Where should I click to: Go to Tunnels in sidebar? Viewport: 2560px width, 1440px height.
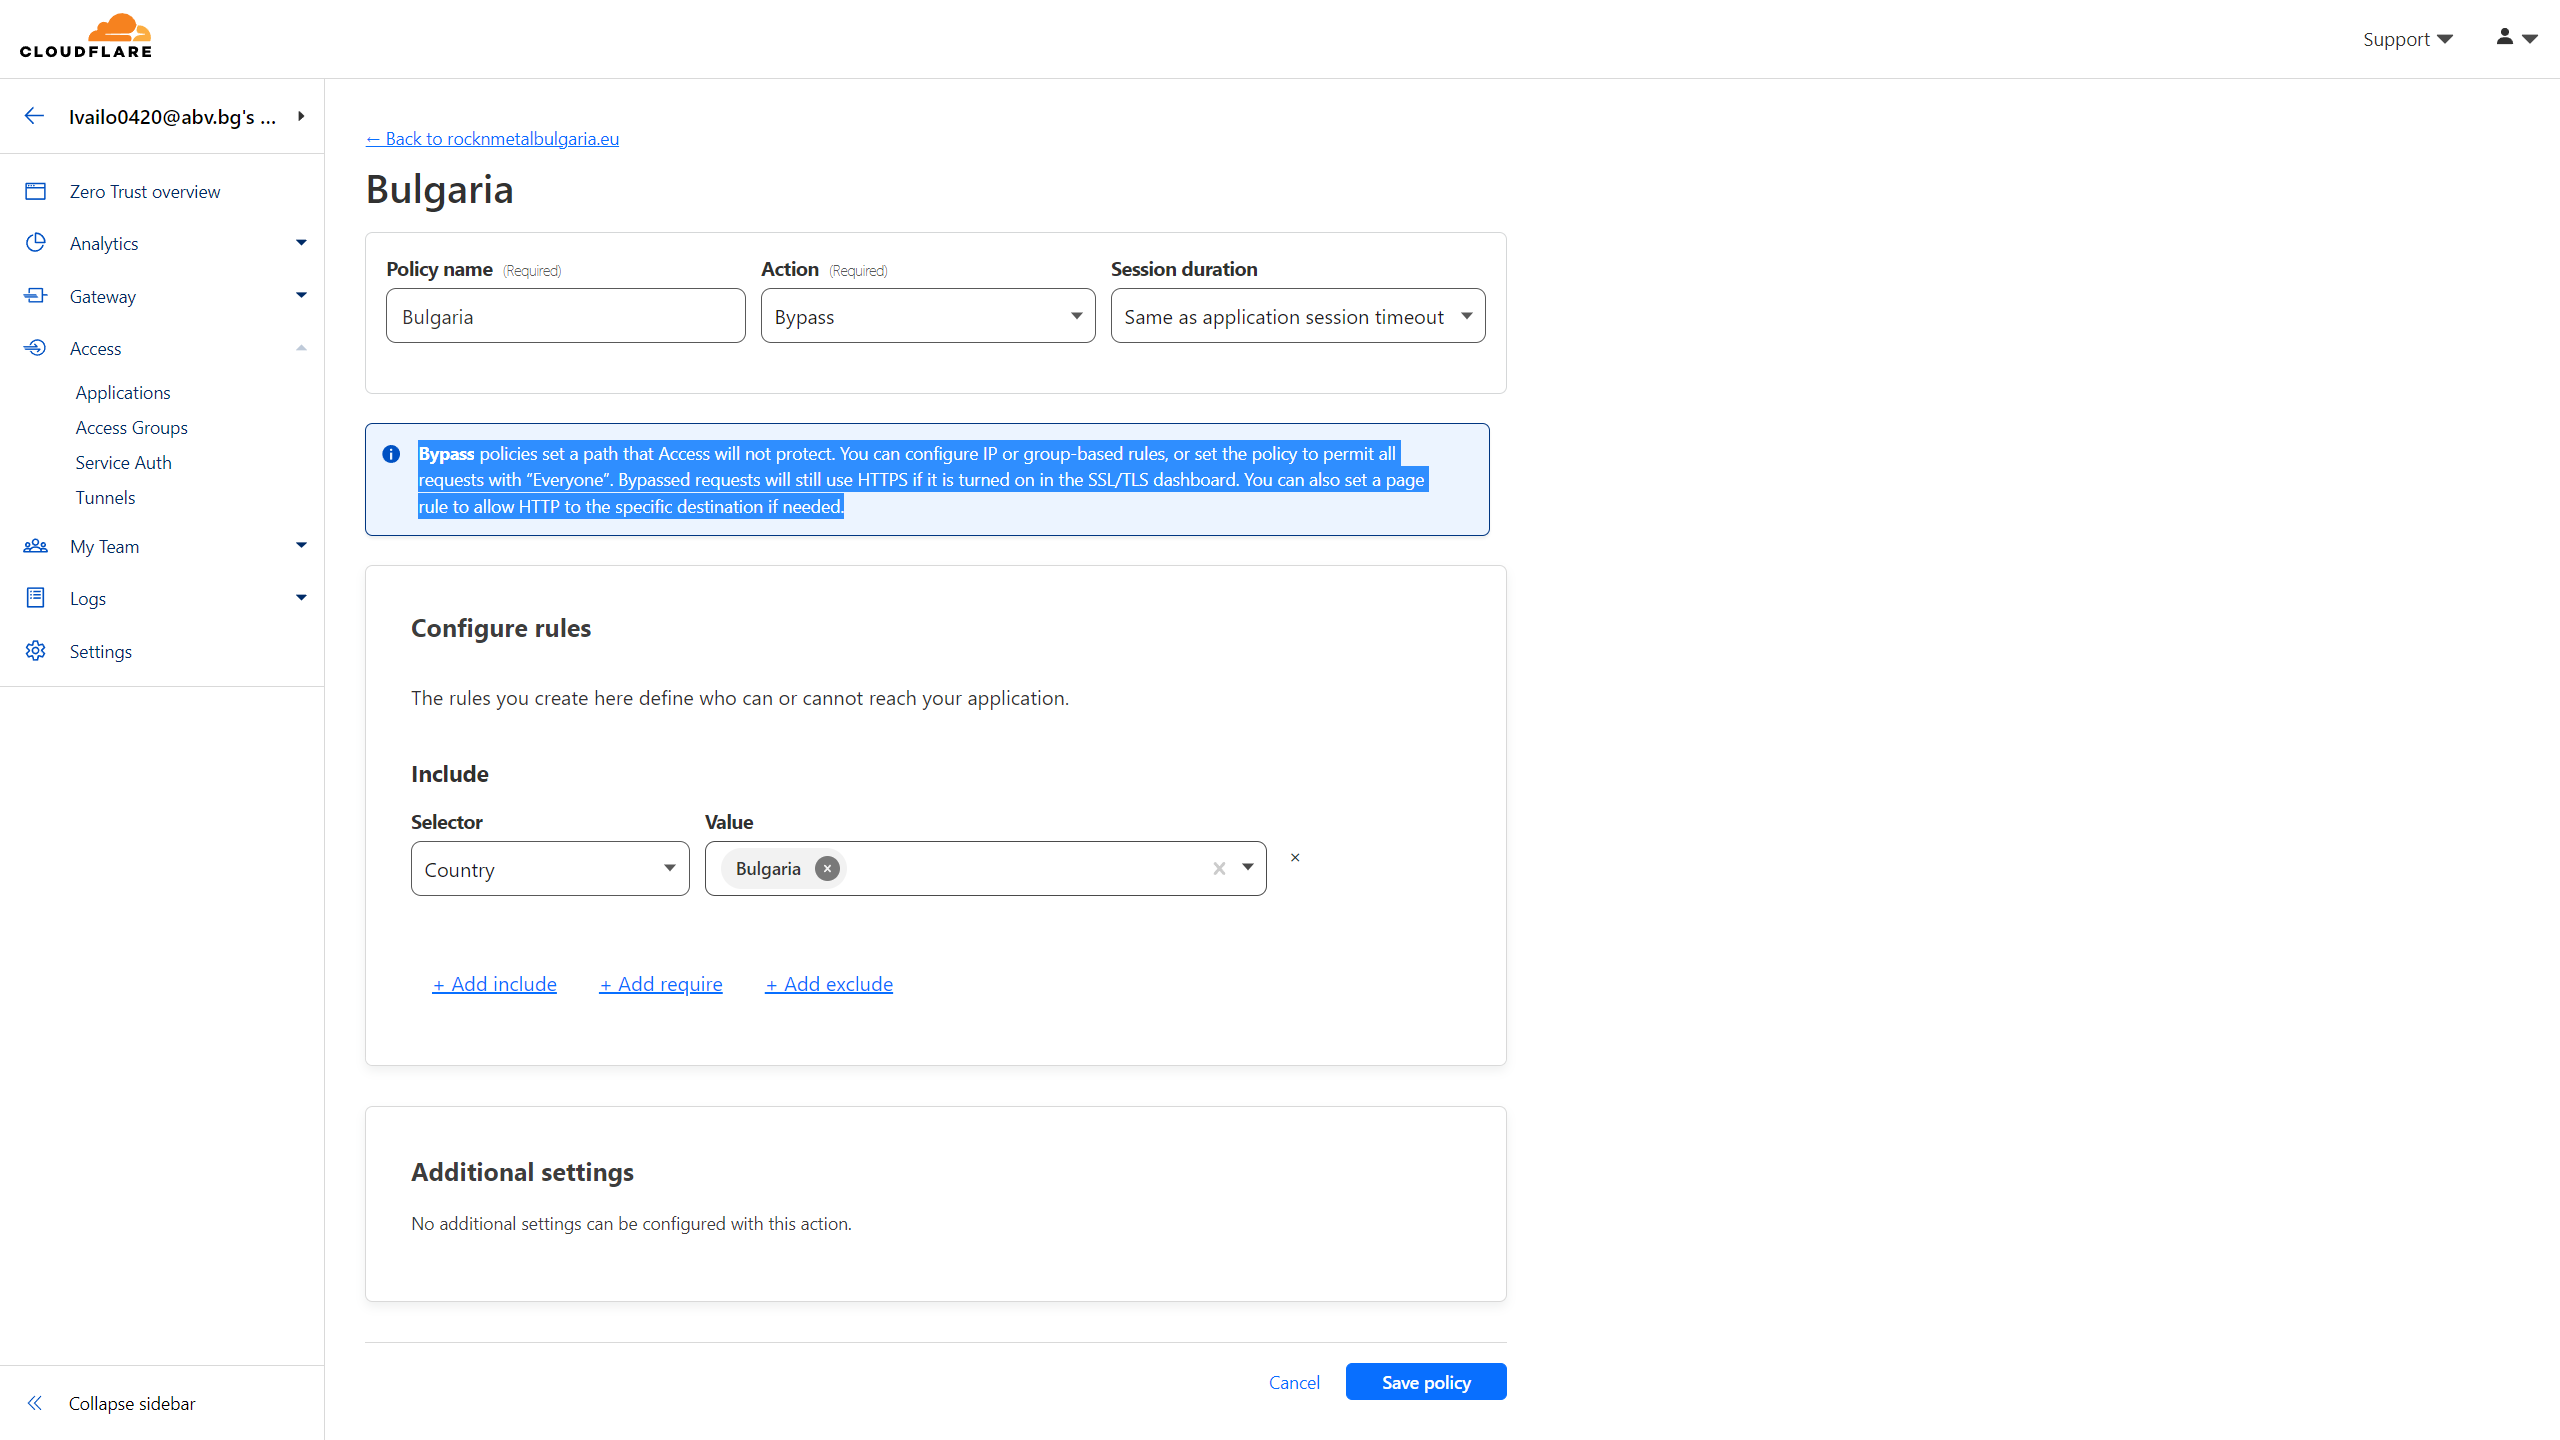(105, 497)
